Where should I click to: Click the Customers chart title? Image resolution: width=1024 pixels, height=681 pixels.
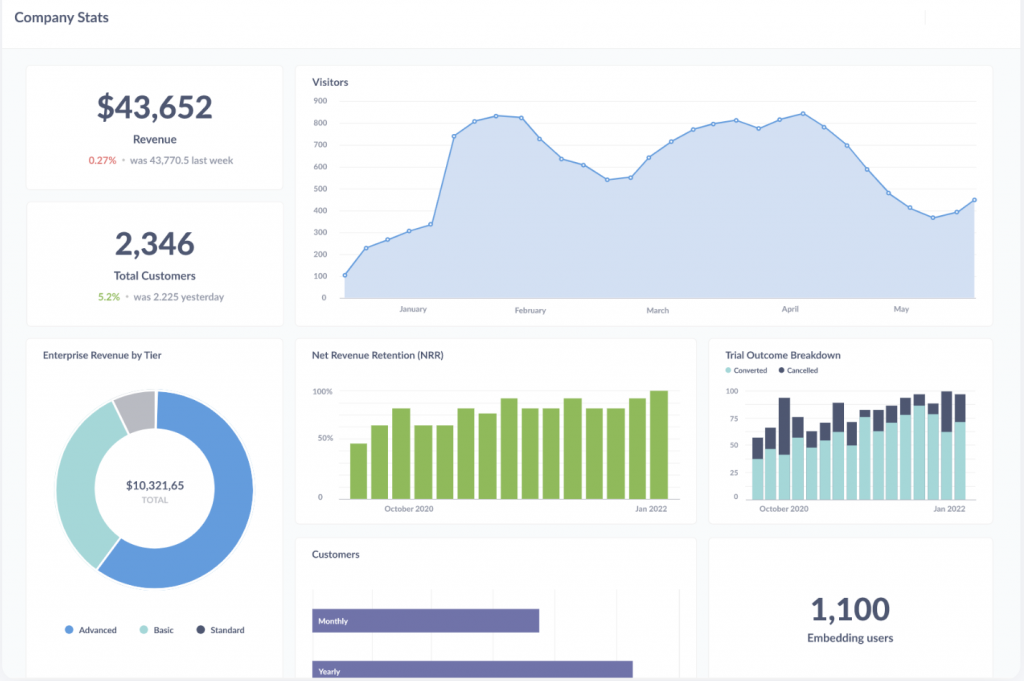(x=336, y=554)
